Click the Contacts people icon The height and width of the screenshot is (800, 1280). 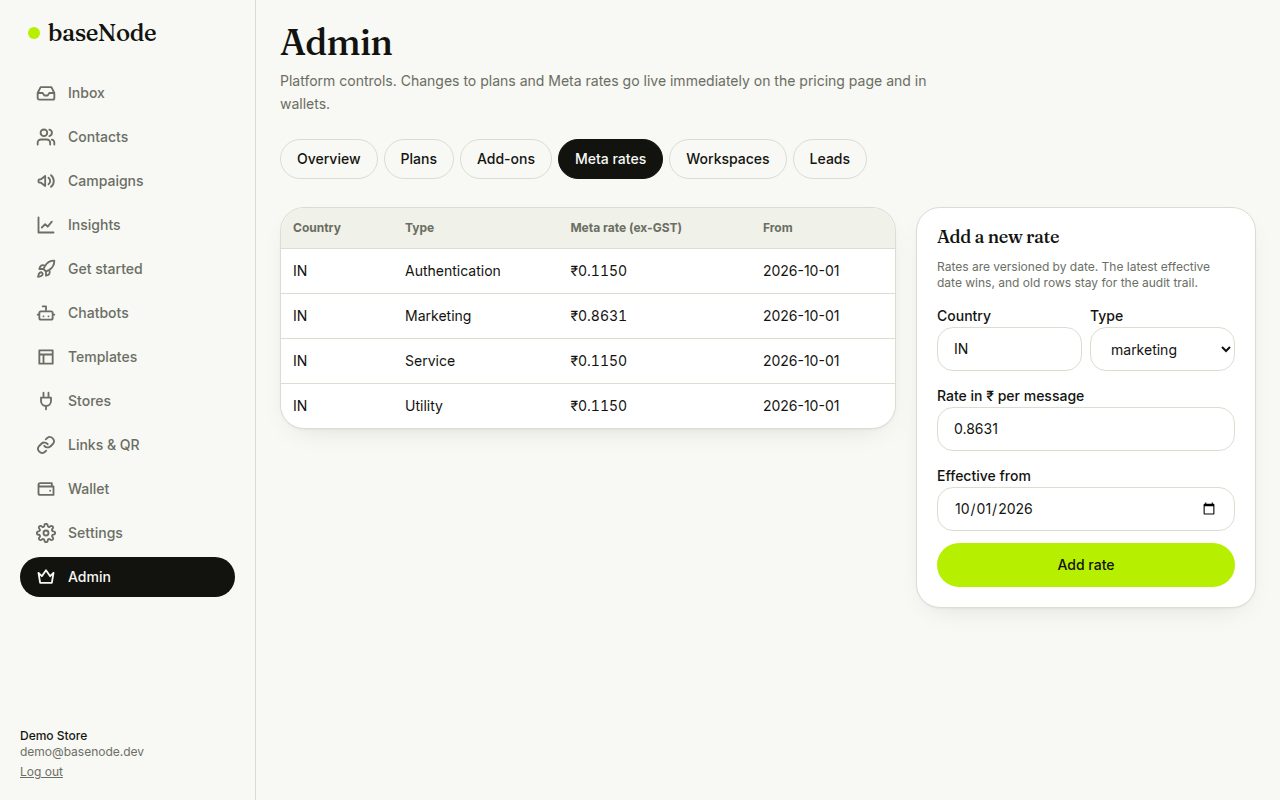click(x=46, y=137)
